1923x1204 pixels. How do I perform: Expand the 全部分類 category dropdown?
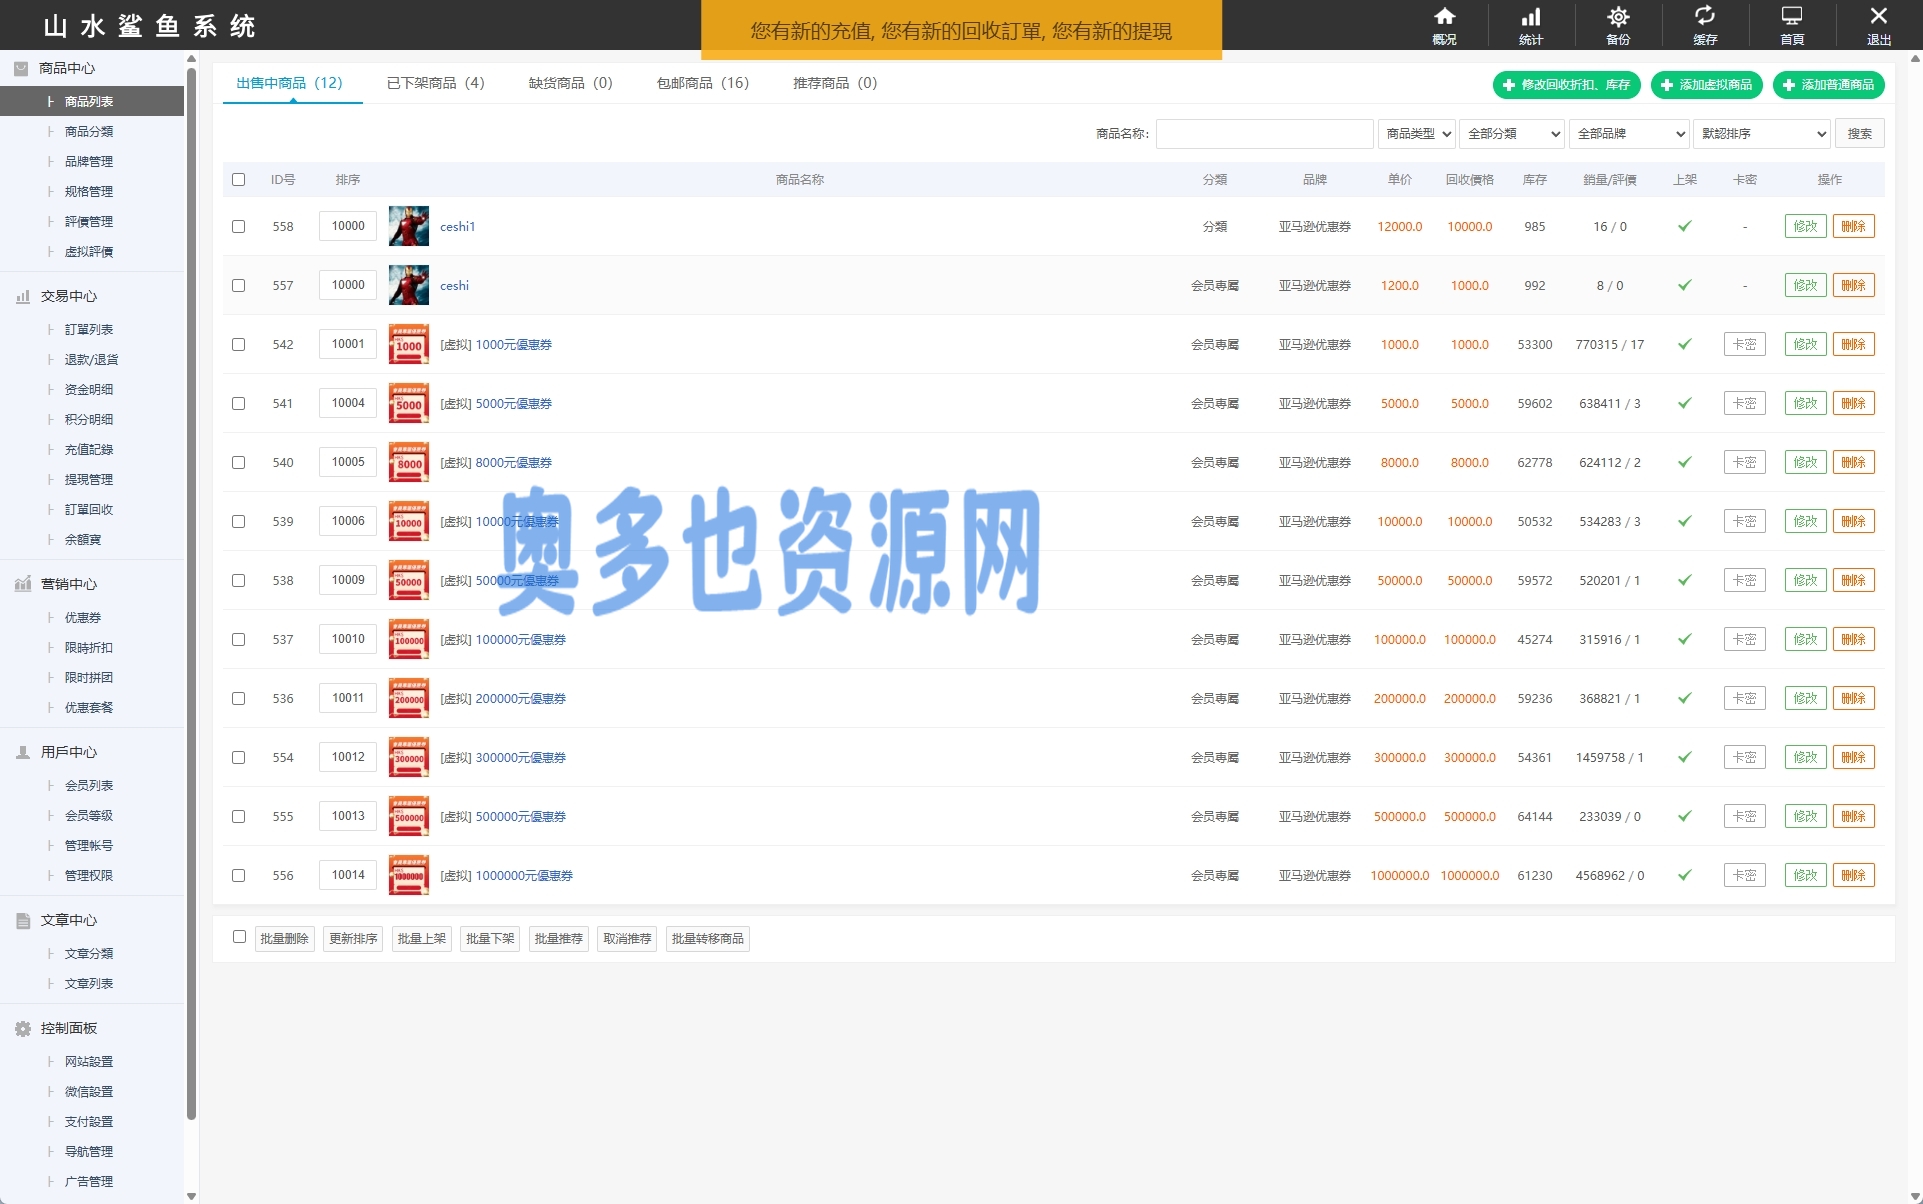click(1512, 133)
